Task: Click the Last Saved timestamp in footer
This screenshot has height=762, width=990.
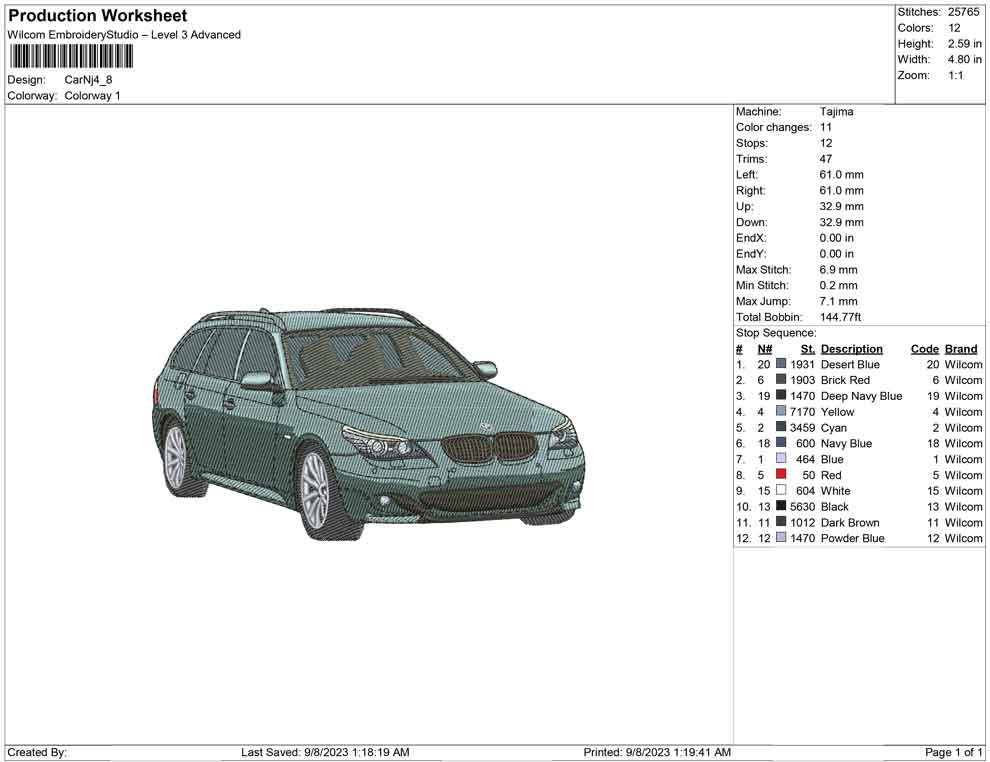Action: (325, 752)
